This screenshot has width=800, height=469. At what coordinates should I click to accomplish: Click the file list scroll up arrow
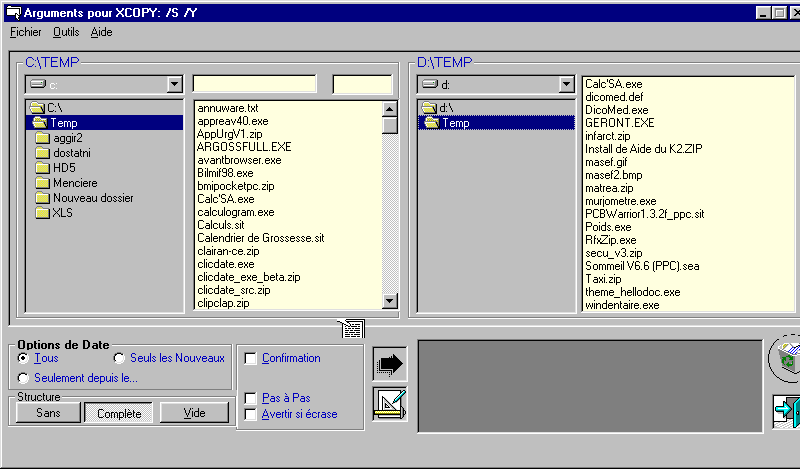390,109
